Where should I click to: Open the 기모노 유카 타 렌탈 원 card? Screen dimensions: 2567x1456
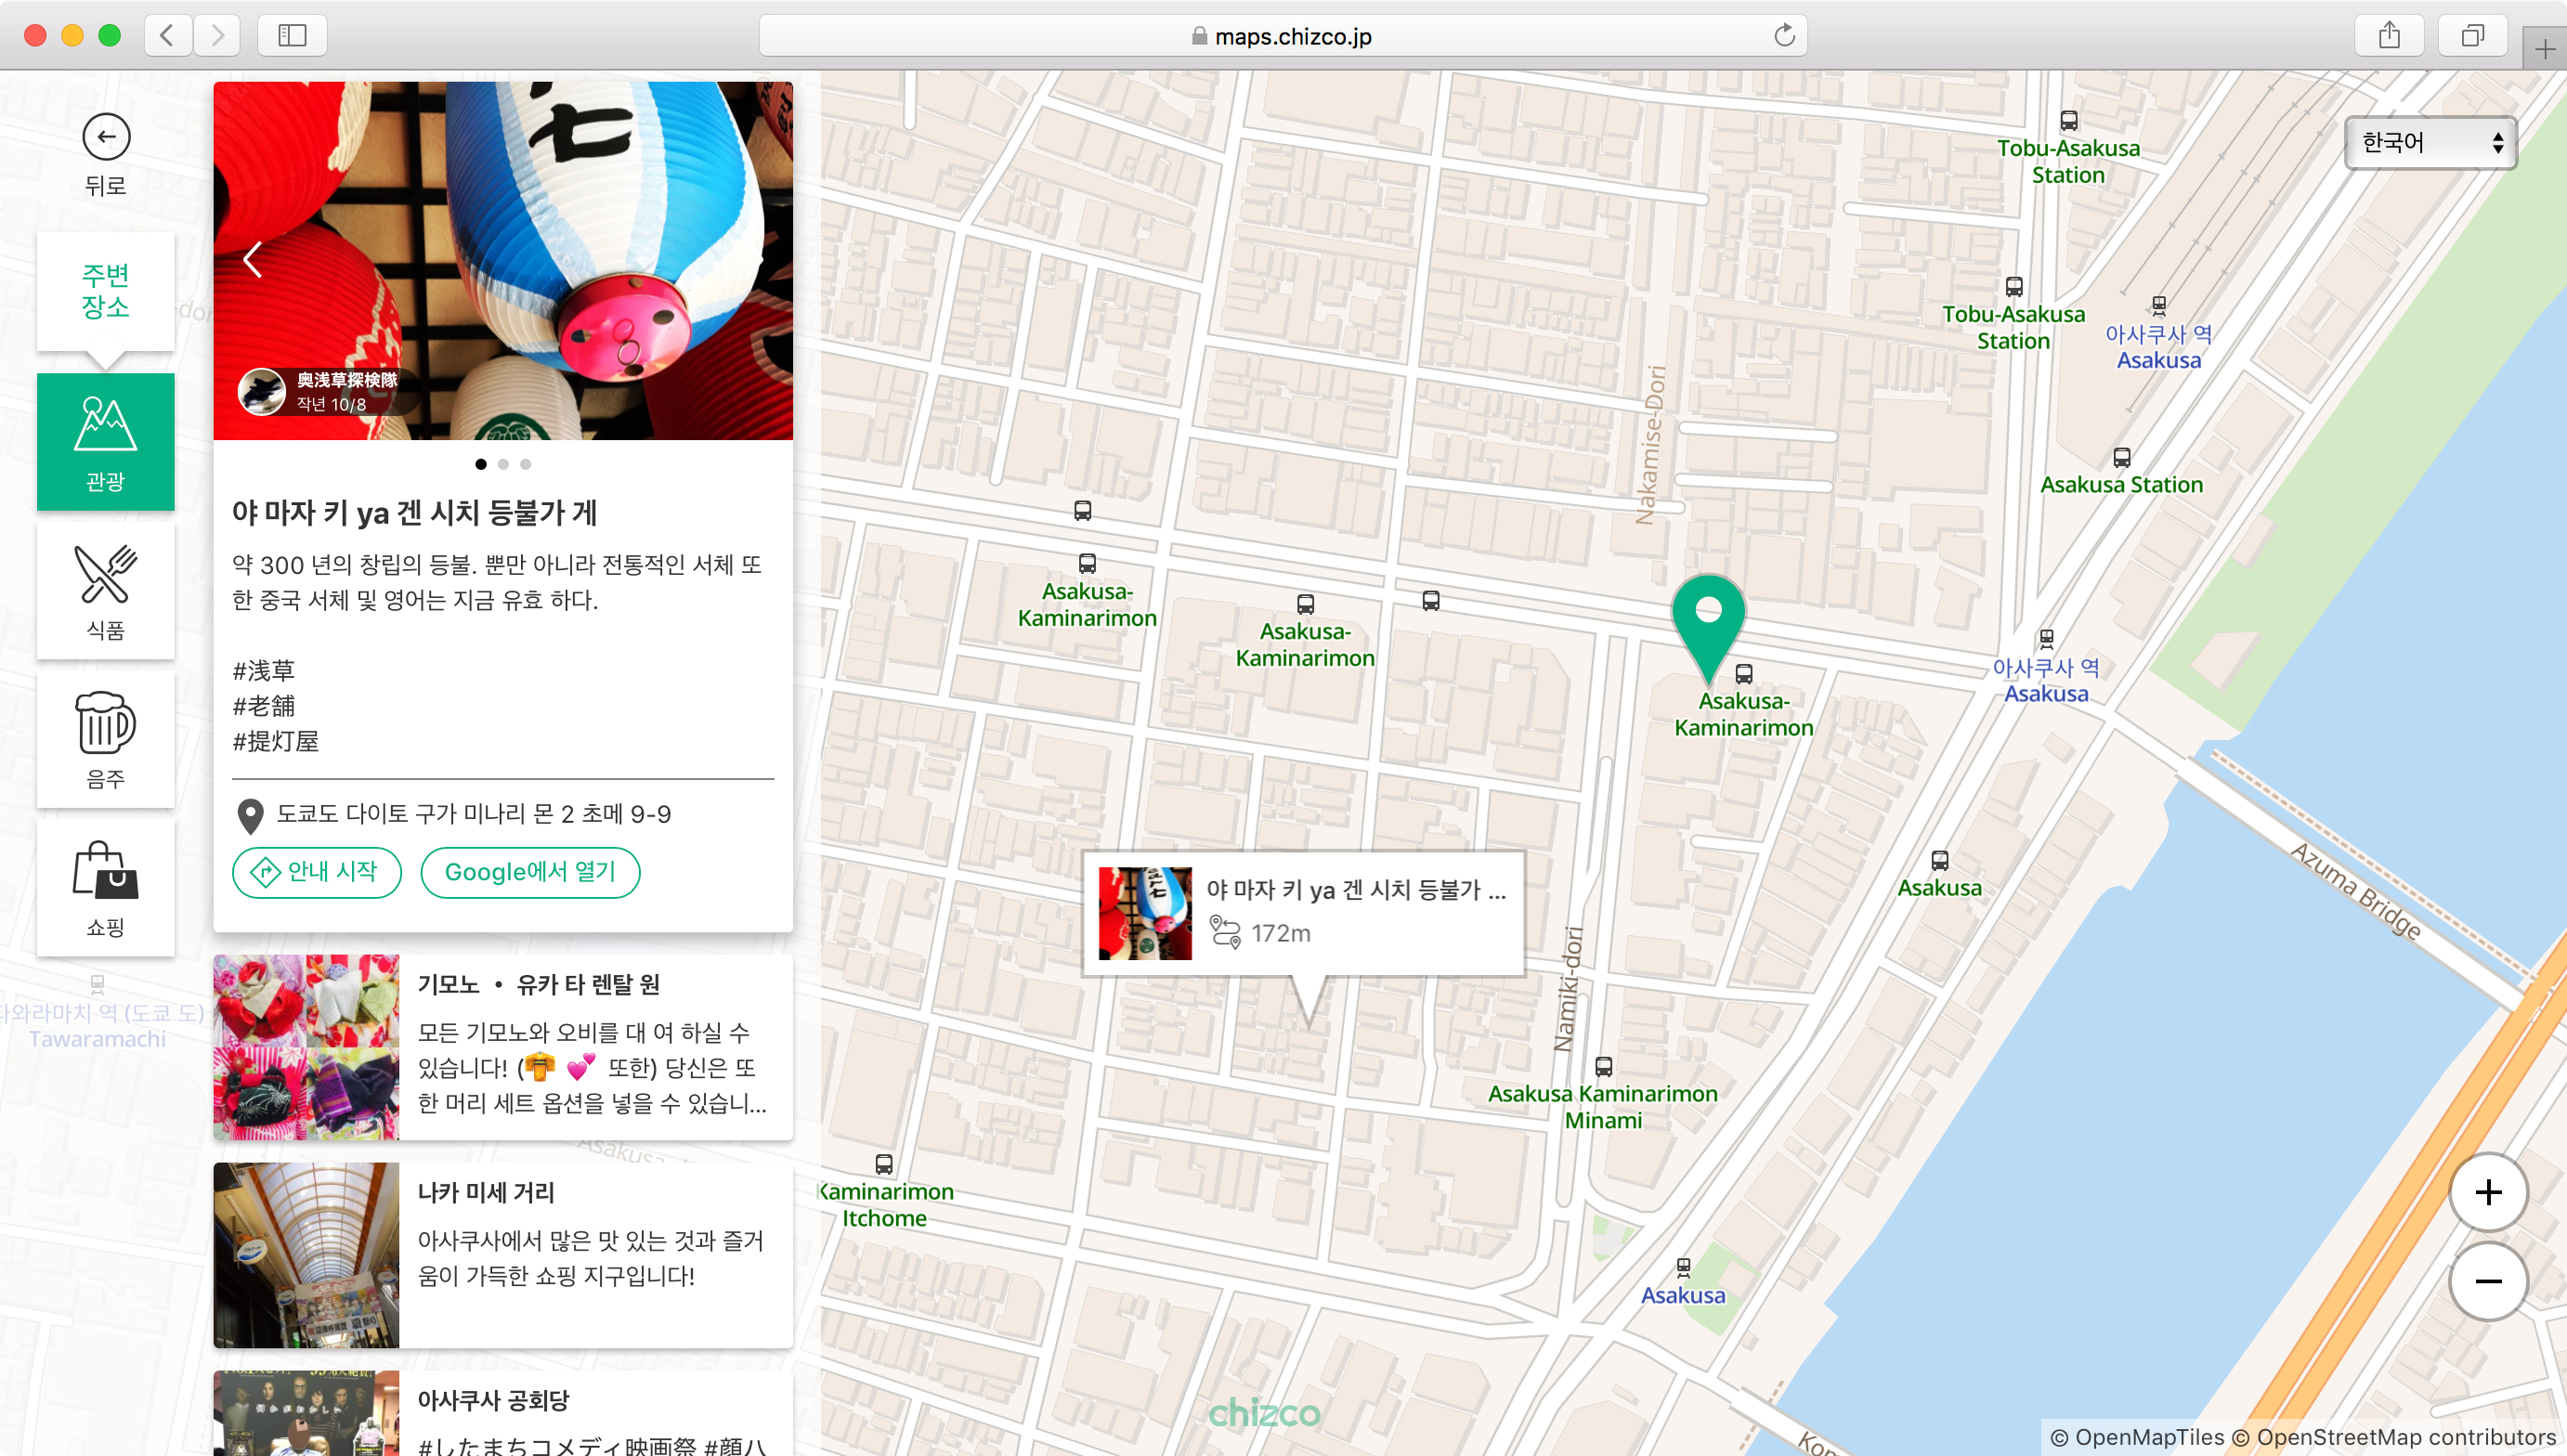tap(503, 1047)
